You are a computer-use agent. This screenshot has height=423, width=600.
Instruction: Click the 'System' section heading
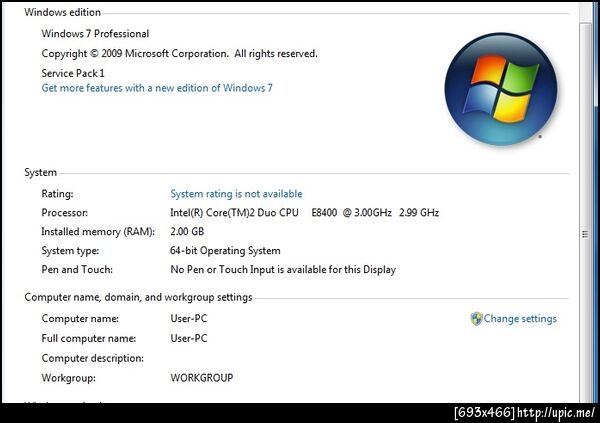tap(41, 172)
